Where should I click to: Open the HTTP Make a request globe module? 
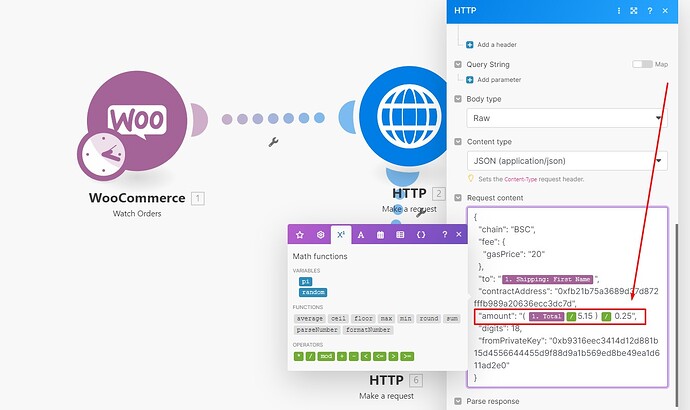tap(408, 116)
